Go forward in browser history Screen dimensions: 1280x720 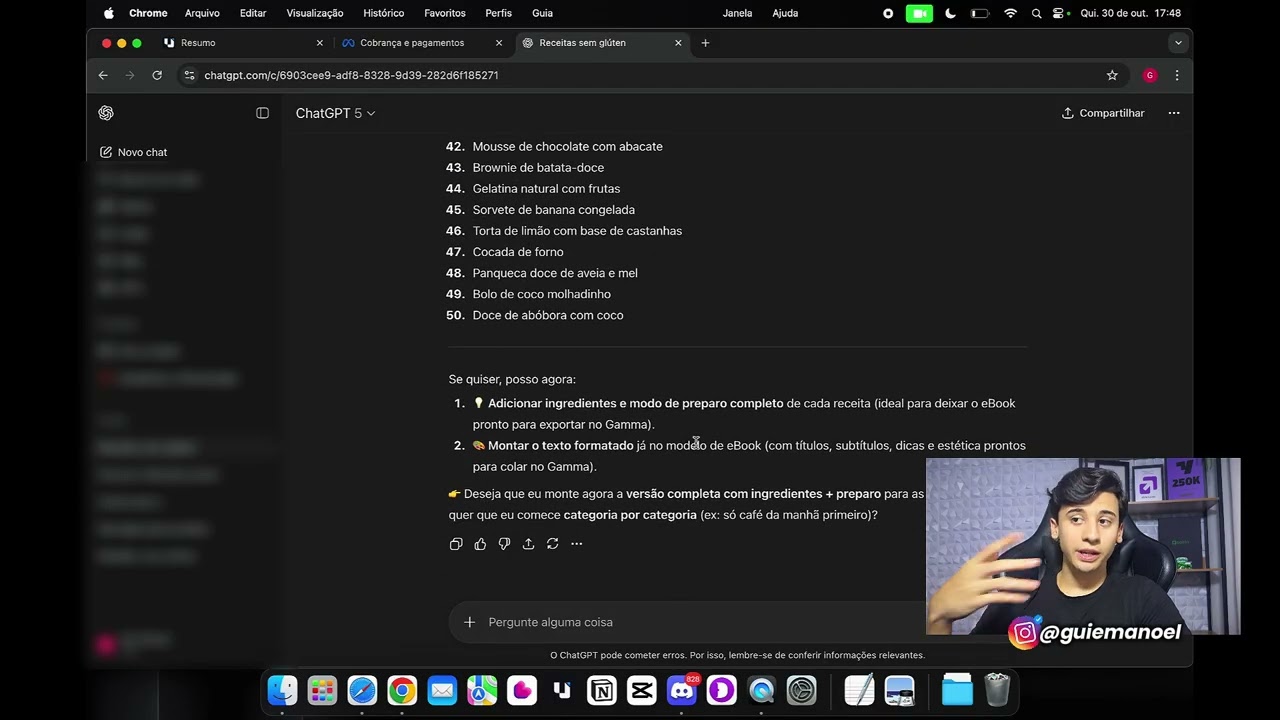click(x=130, y=75)
